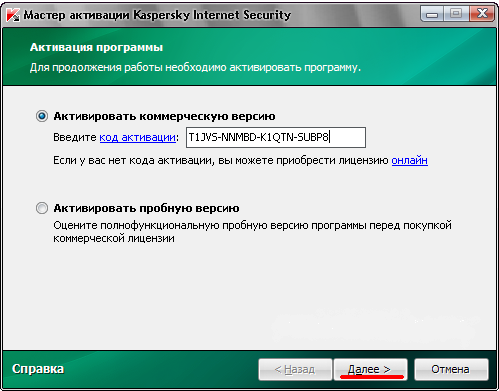Click the activation code input field
499x391 pixels.
[276, 137]
